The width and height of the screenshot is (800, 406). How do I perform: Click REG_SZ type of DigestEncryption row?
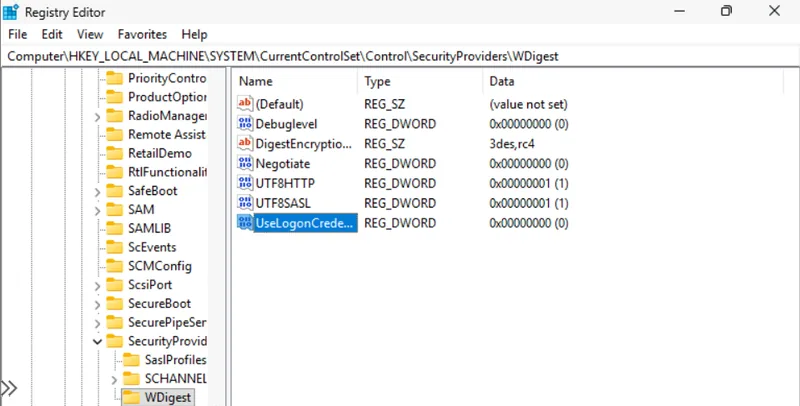(x=385, y=144)
